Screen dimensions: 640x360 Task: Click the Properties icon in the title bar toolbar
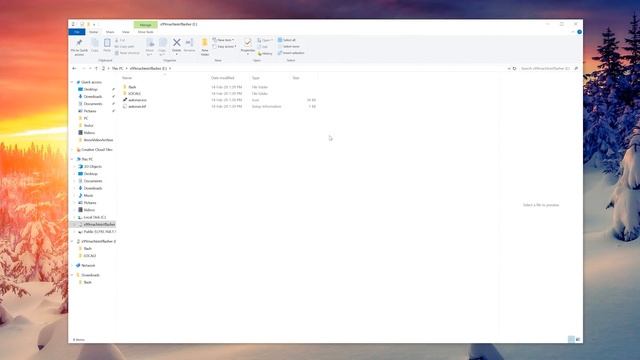point(82,24)
